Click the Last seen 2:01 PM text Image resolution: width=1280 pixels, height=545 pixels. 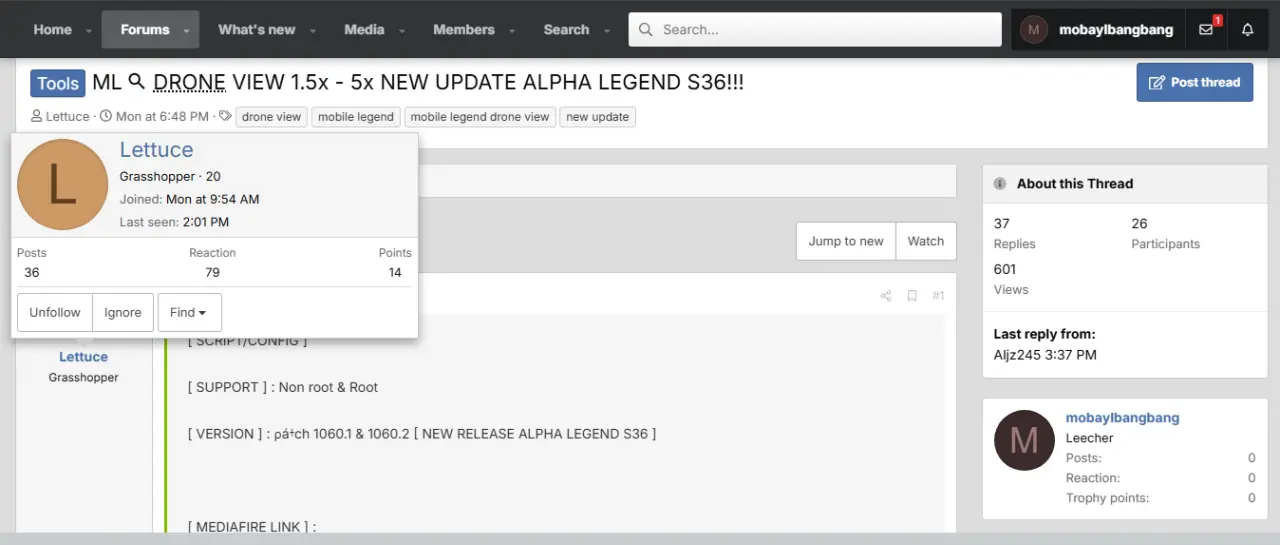click(174, 222)
